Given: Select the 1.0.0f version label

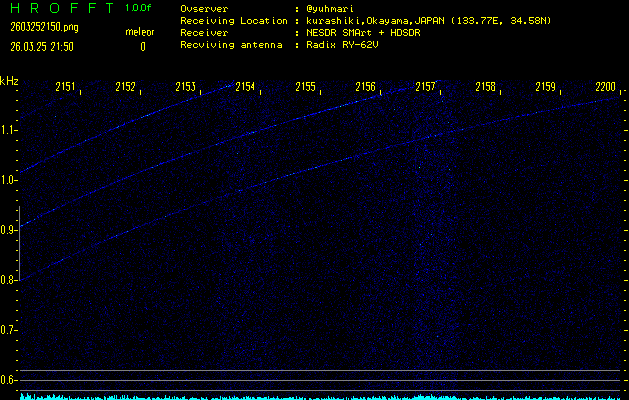Looking at the screenshot, I should click(139, 8).
